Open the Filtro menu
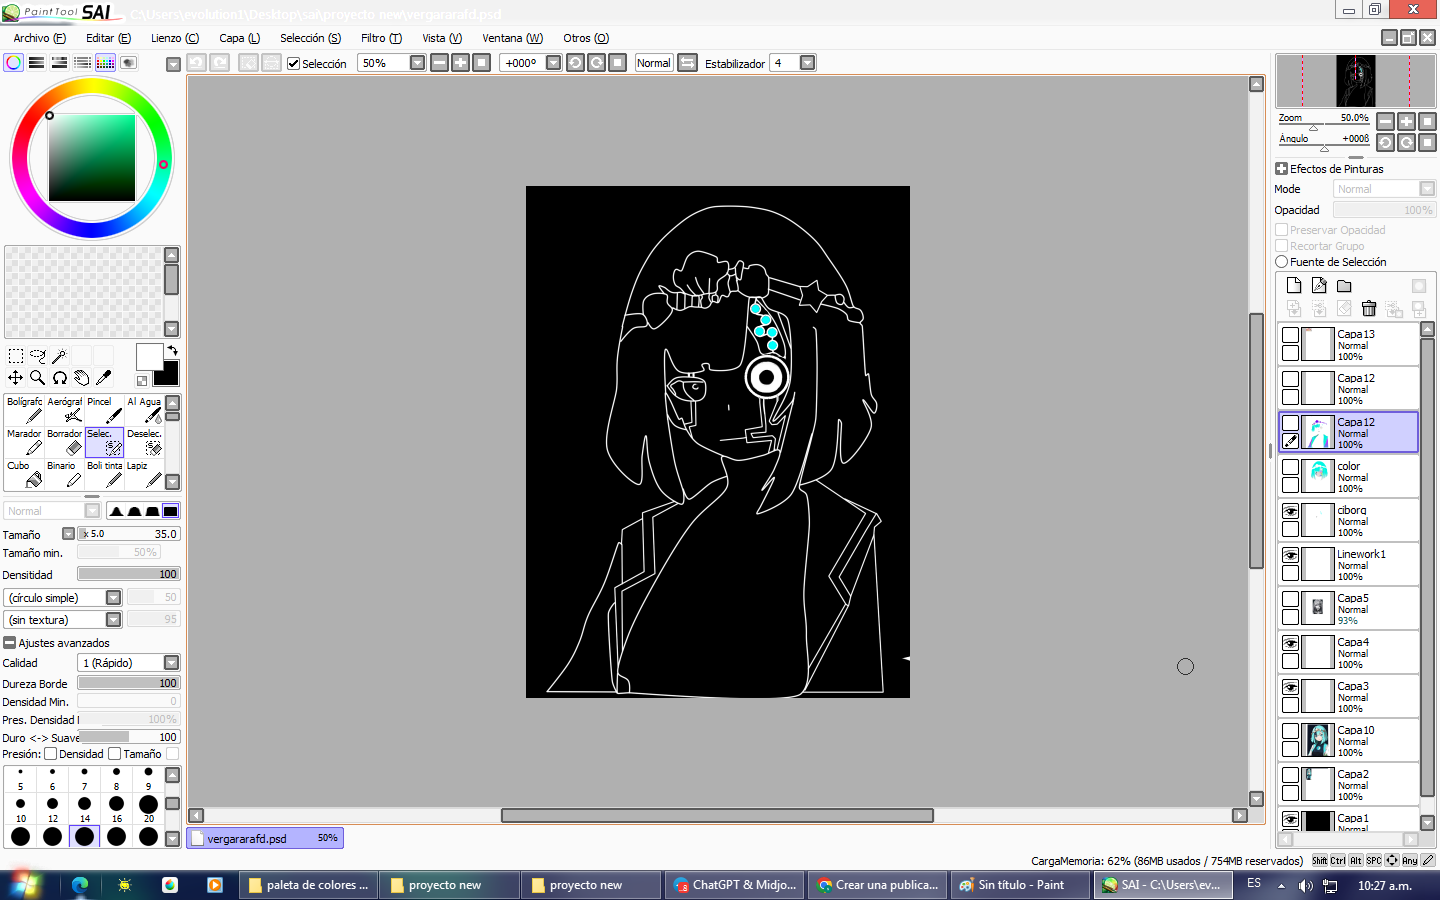The image size is (1440, 900). tap(381, 38)
